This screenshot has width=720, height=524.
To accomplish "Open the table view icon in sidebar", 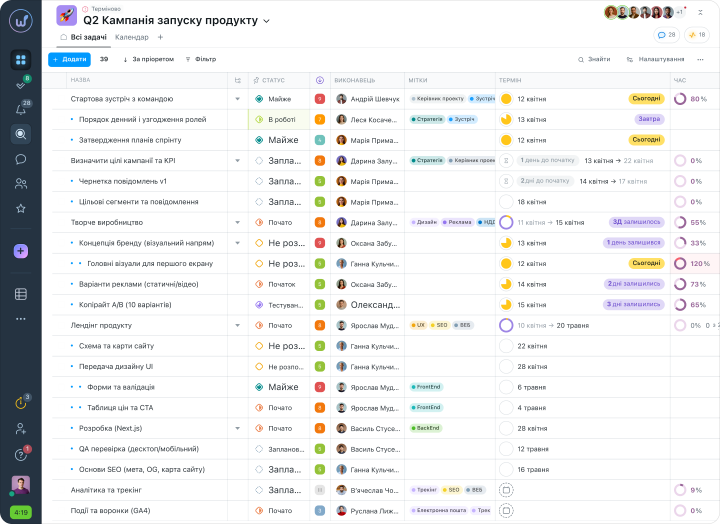I will click(x=21, y=294).
